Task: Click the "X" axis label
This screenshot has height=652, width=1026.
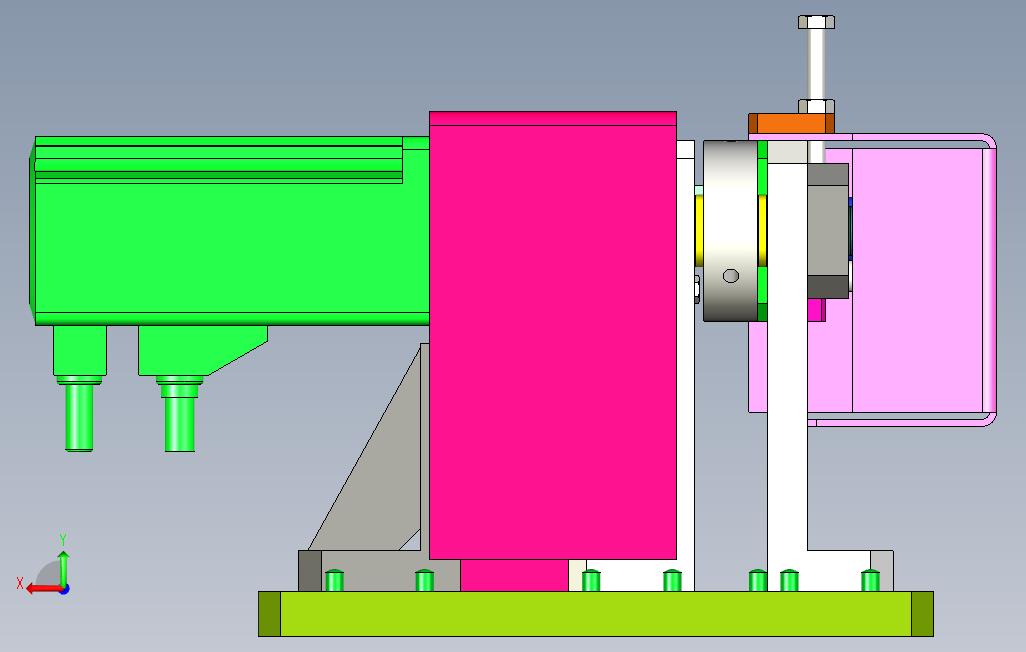Action: click(x=20, y=583)
